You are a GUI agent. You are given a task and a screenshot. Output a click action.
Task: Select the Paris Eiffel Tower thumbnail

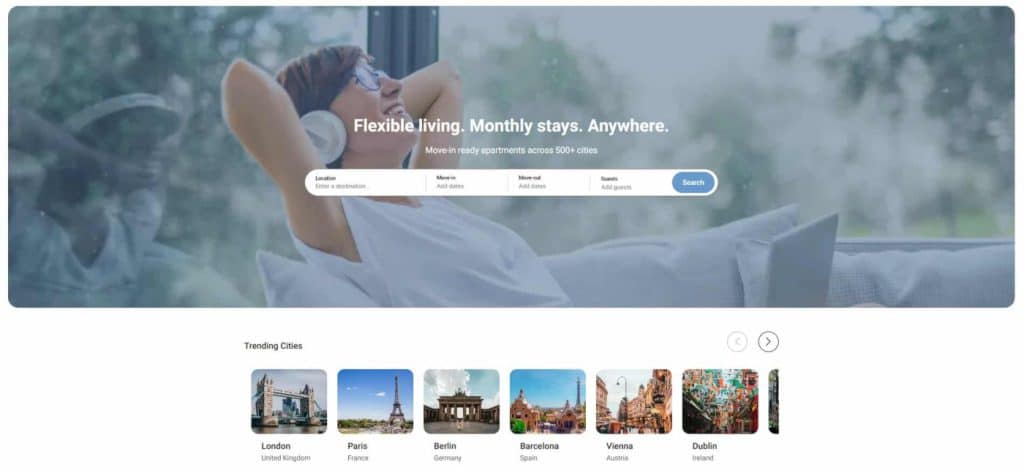tap(376, 401)
